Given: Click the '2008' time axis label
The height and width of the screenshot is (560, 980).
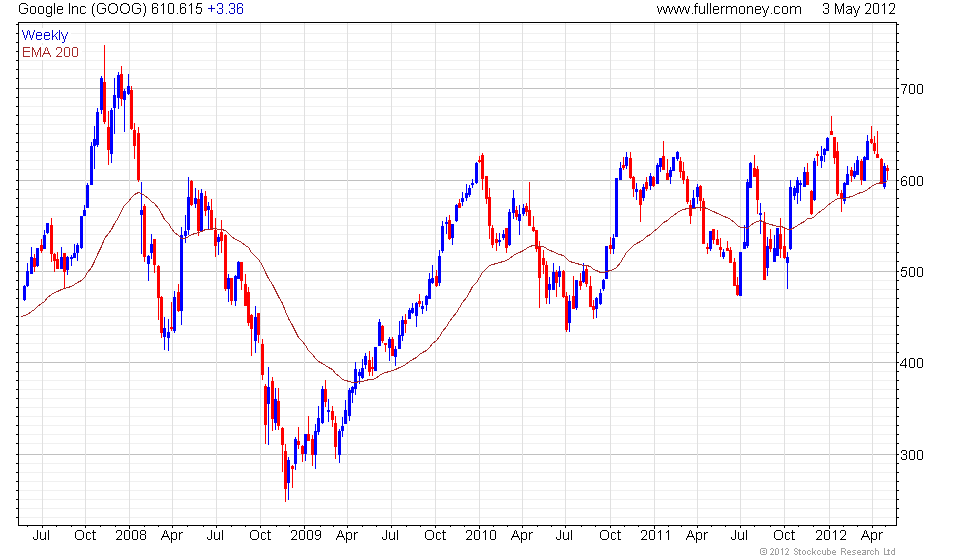Looking at the screenshot, I should (131, 536).
